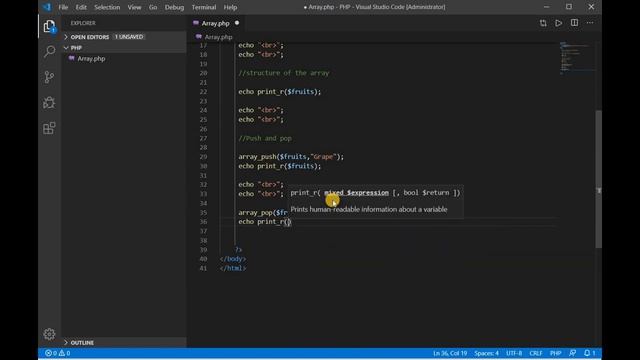Image resolution: width=640 pixels, height=360 pixels.
Task: Open the More Actions ellipsis menu
Action: (590, 23)
